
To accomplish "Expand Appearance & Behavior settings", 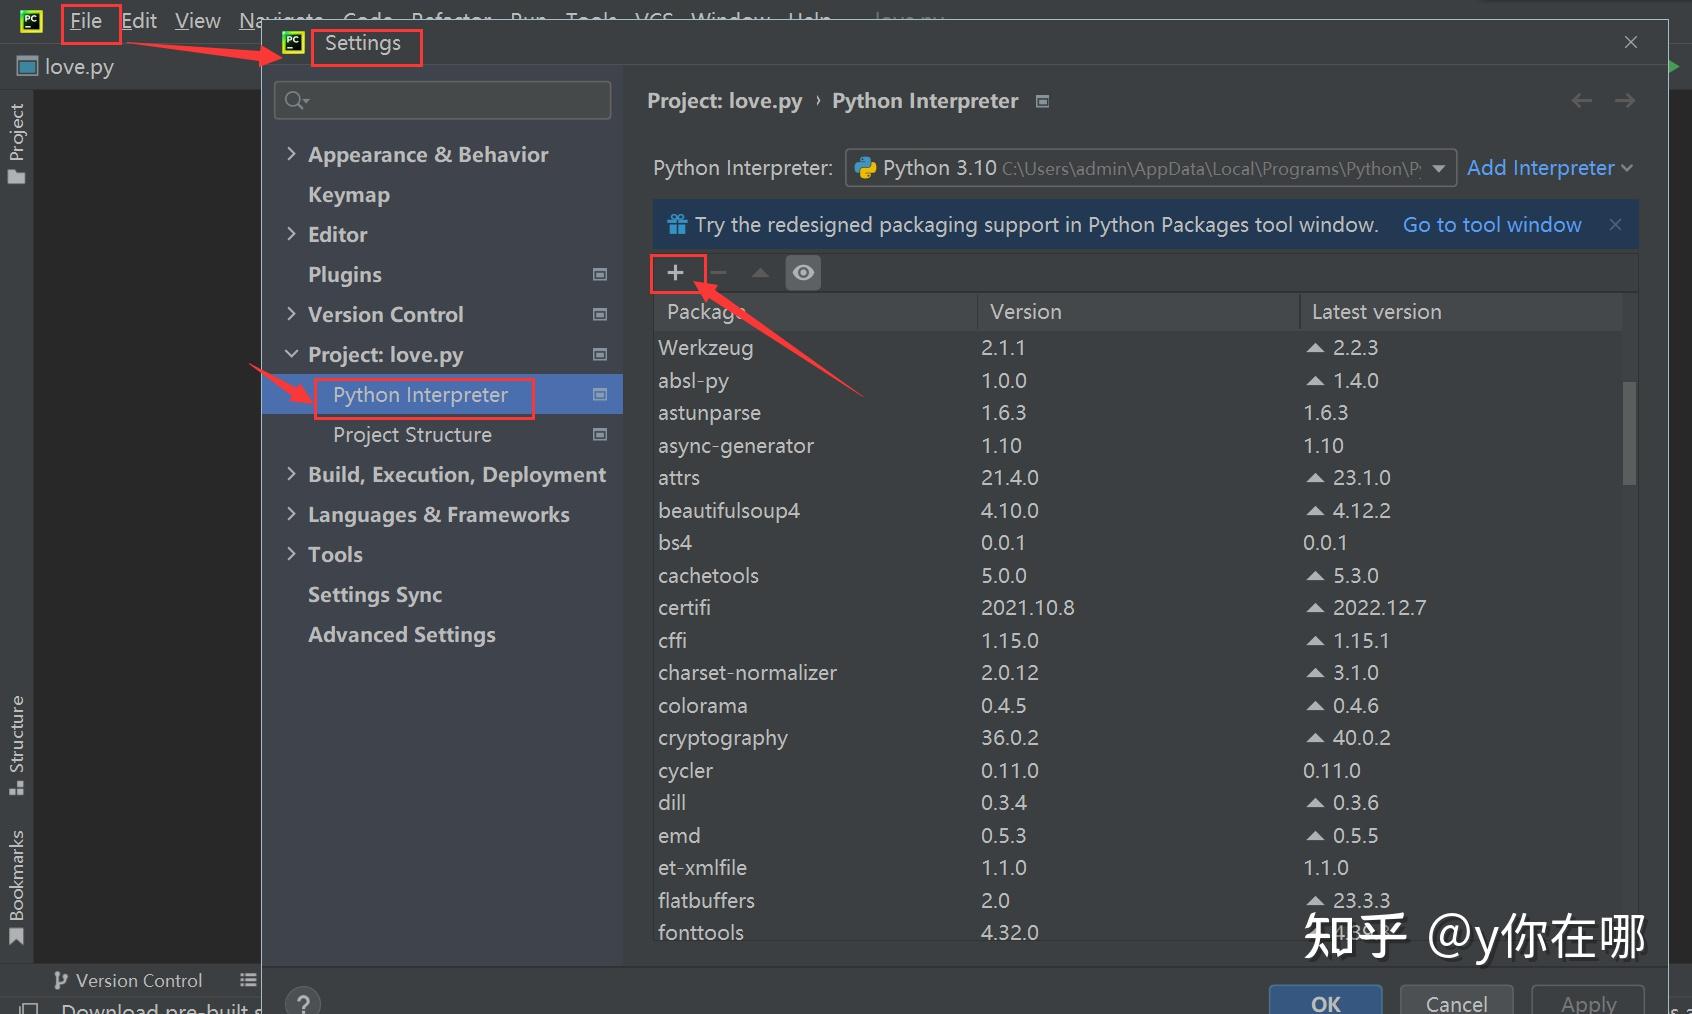I will [291, 154].
